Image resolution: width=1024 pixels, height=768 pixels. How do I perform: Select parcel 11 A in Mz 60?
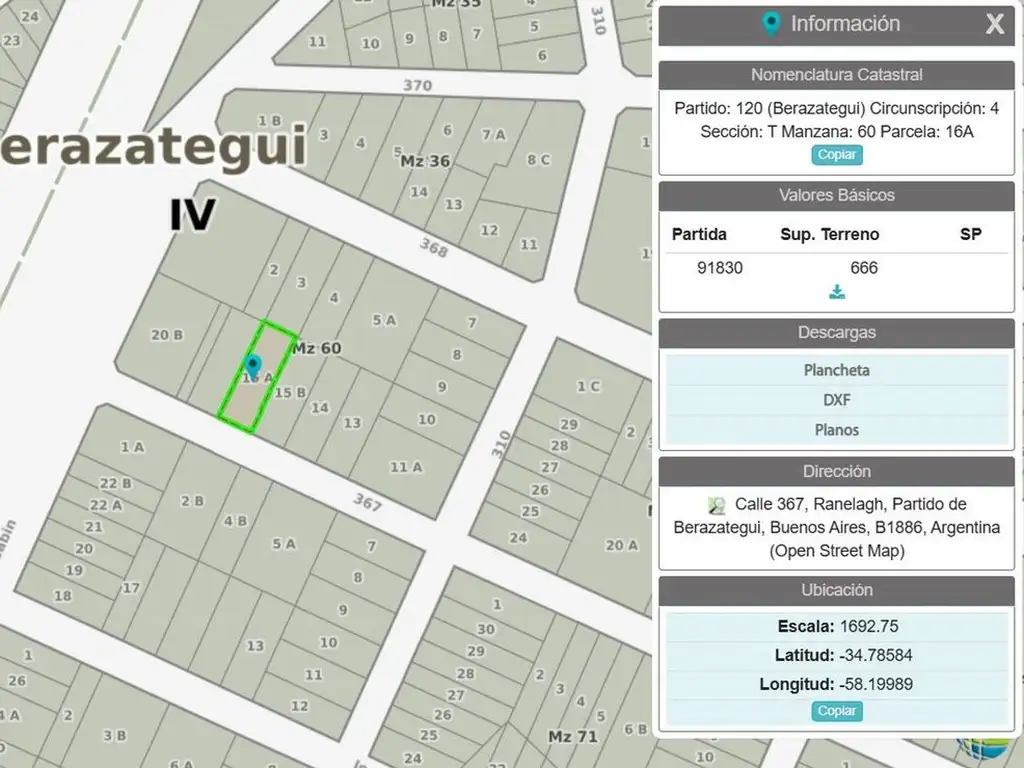405,467
